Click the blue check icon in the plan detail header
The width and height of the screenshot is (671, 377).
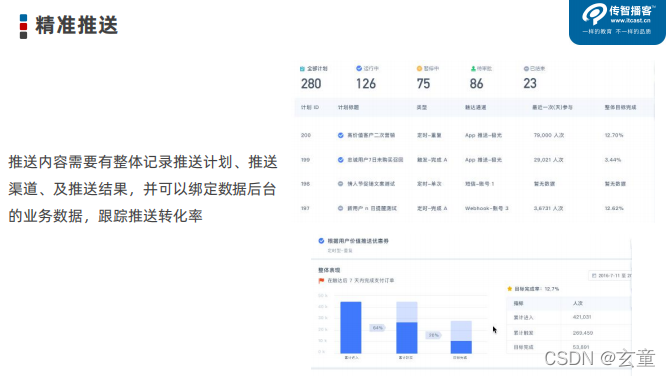(321, 241)
